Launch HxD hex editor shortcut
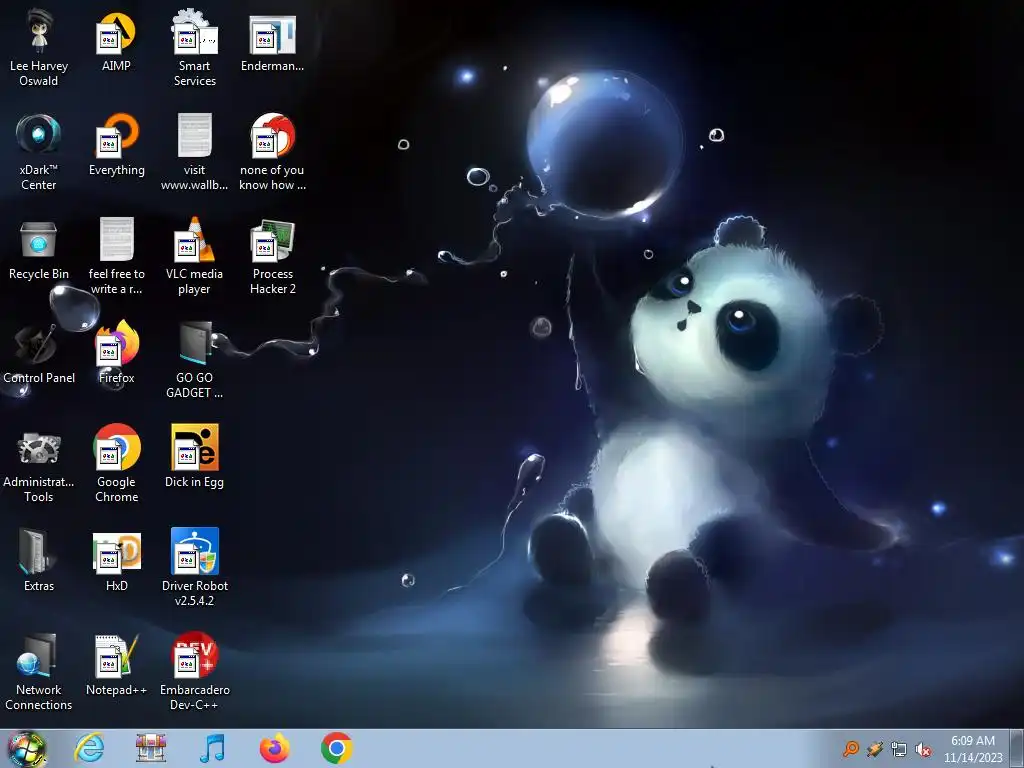Image resolution: width=1024 pixels, height=768 pixels. click(116, 560)
